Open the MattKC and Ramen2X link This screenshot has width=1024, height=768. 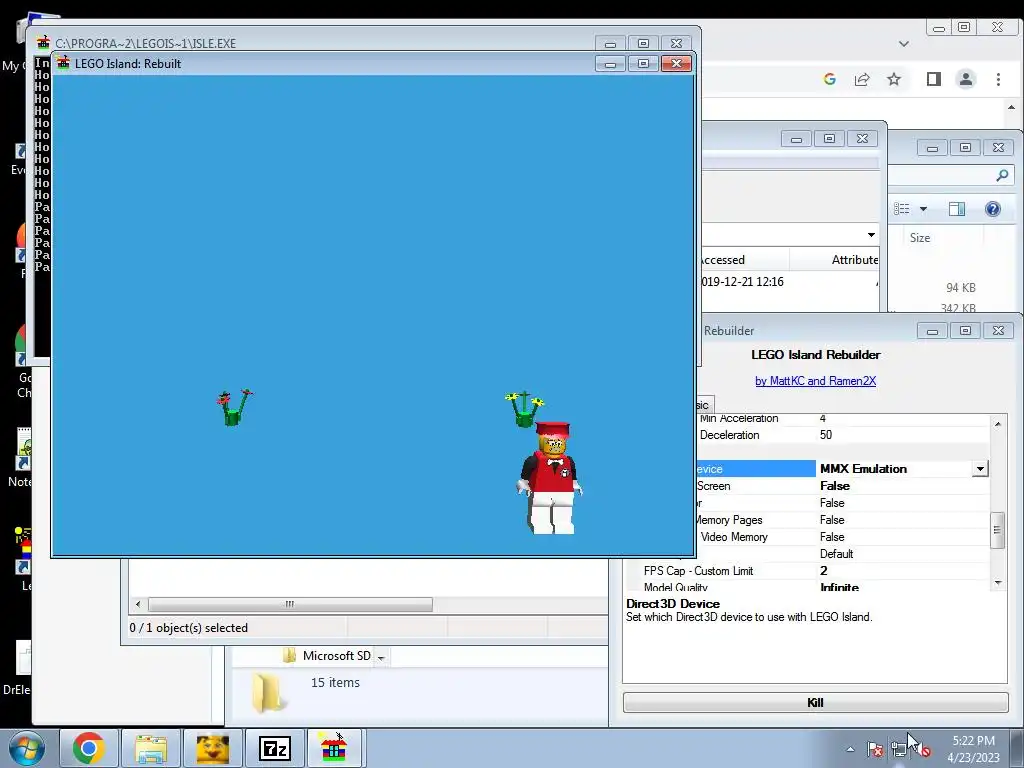(x=816, y=381)
